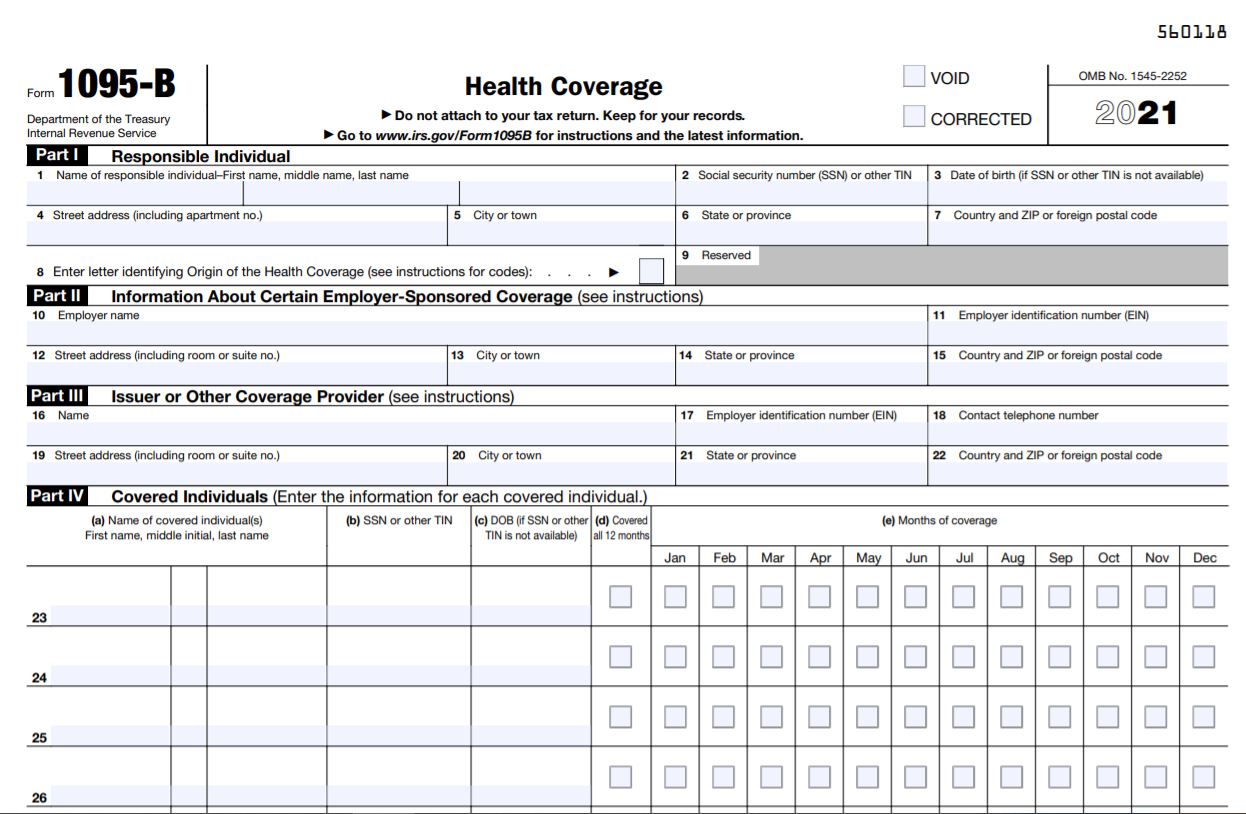Click the Contact telephone number field
The image size is (1246, 814).
point(1078,433)
